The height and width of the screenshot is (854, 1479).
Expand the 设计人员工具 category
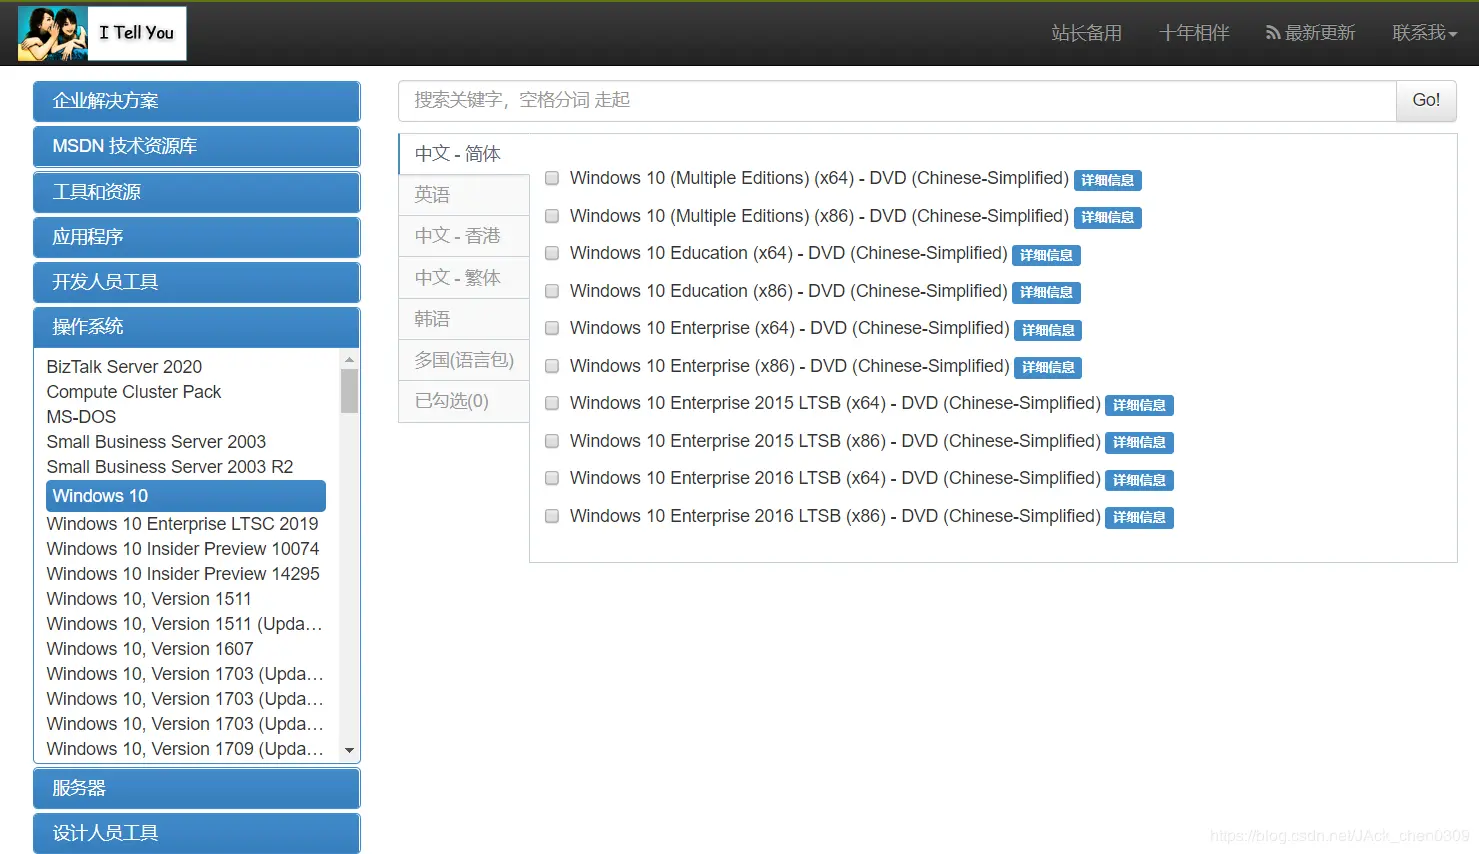(196, 833)
